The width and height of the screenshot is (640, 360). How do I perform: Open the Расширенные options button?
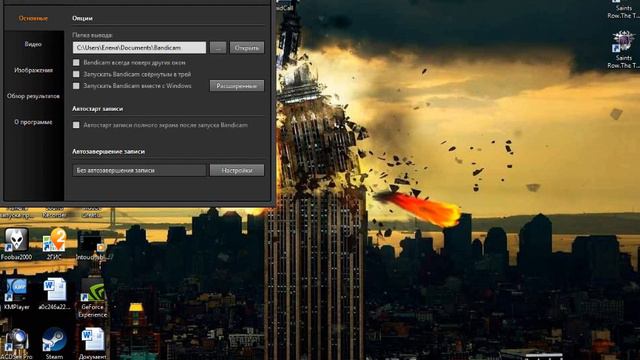click(x=237, y=86)
